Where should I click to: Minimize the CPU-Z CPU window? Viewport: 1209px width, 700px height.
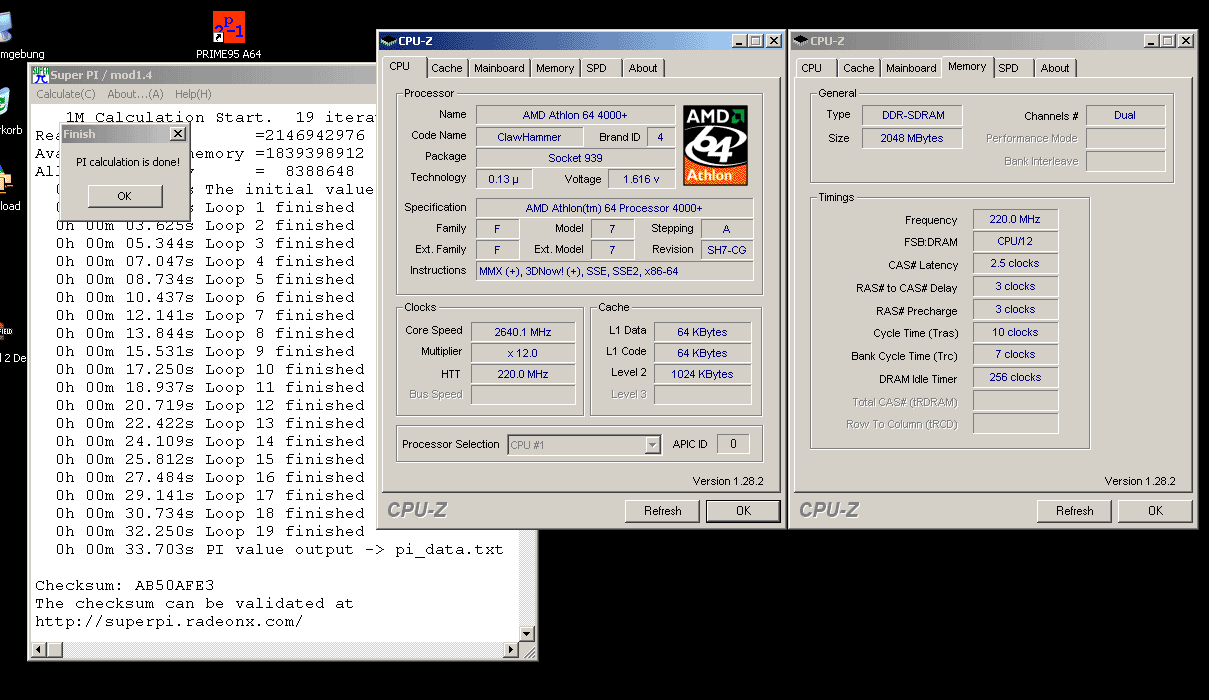[x=739, y=41]
